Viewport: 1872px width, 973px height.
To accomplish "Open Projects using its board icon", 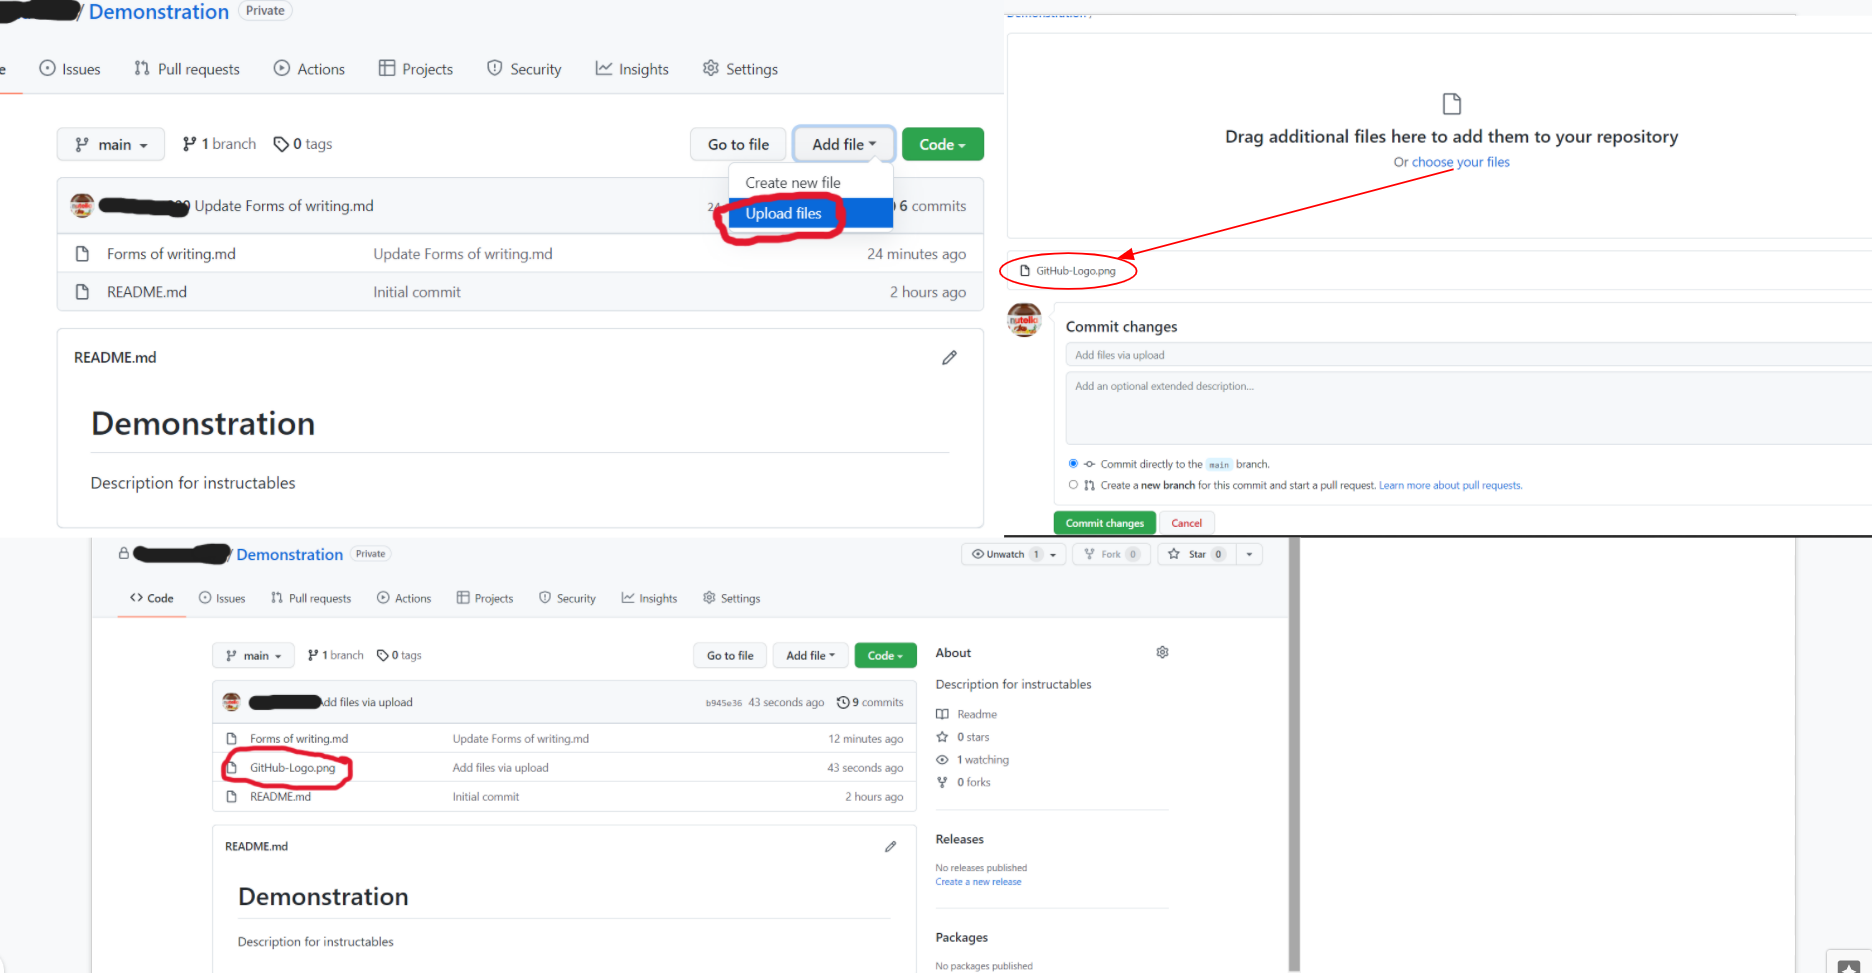I will (x=386, y=68).
